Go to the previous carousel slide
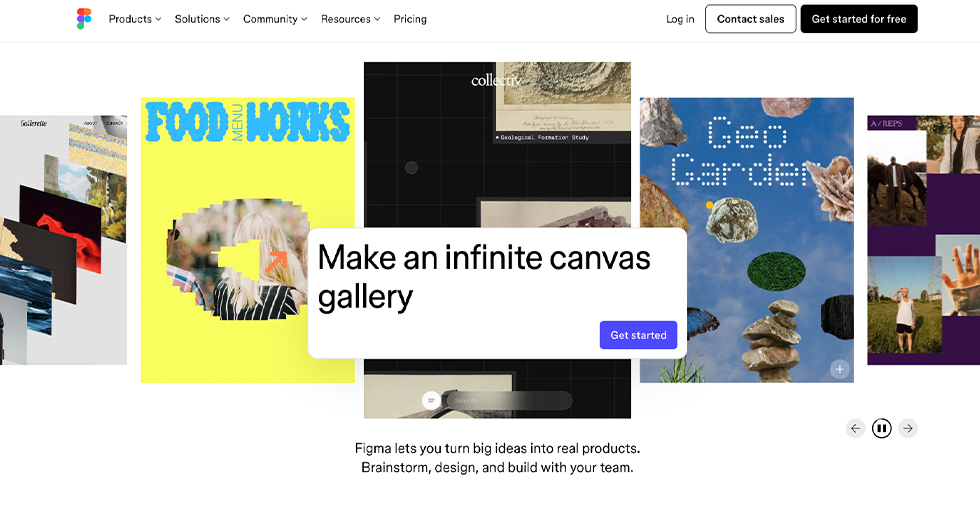The width and height of the screenshot is (980, 516). (x=855, y=428)
